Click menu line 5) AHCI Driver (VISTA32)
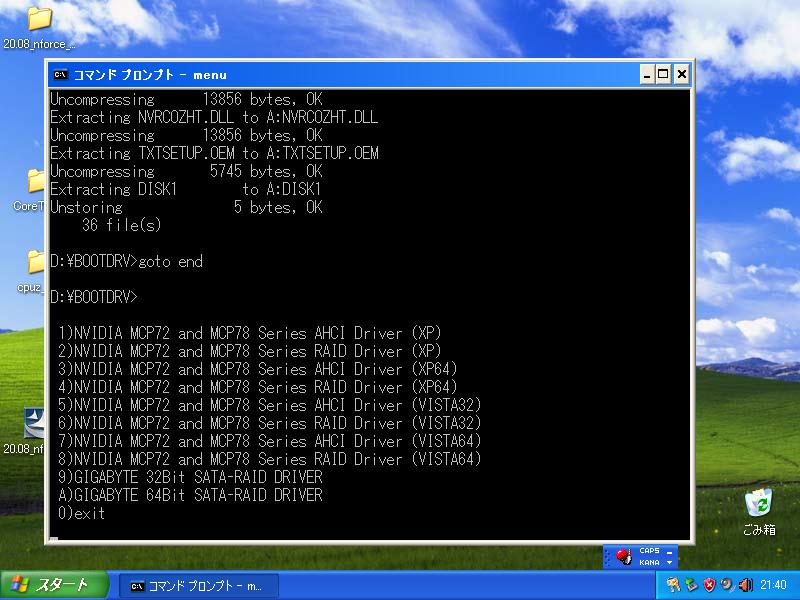 pos(269,405)
